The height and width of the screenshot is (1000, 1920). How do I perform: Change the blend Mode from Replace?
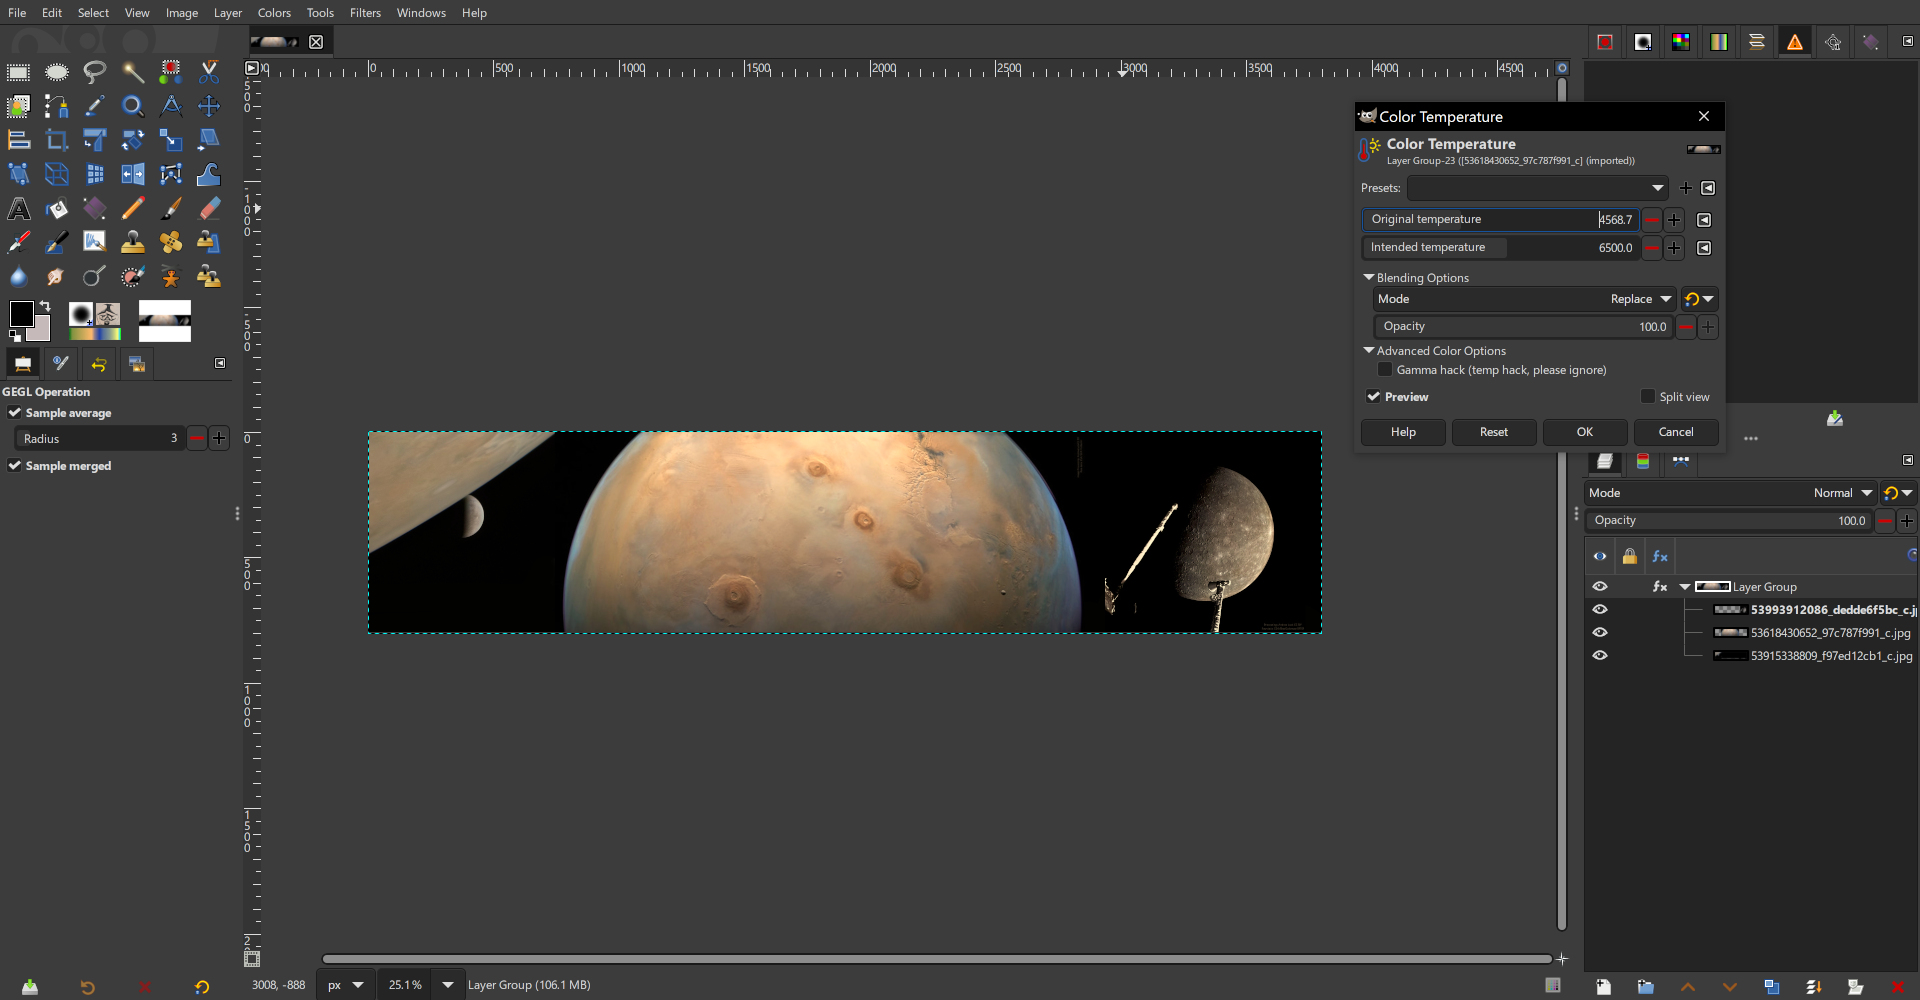click(x=1639, y=298)
